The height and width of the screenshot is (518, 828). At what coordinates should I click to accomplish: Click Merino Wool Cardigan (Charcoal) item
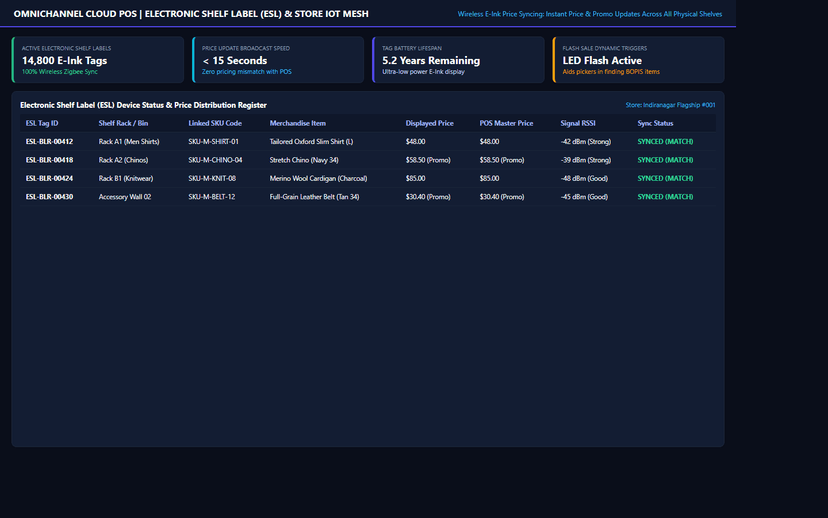[x=318, y=178]
